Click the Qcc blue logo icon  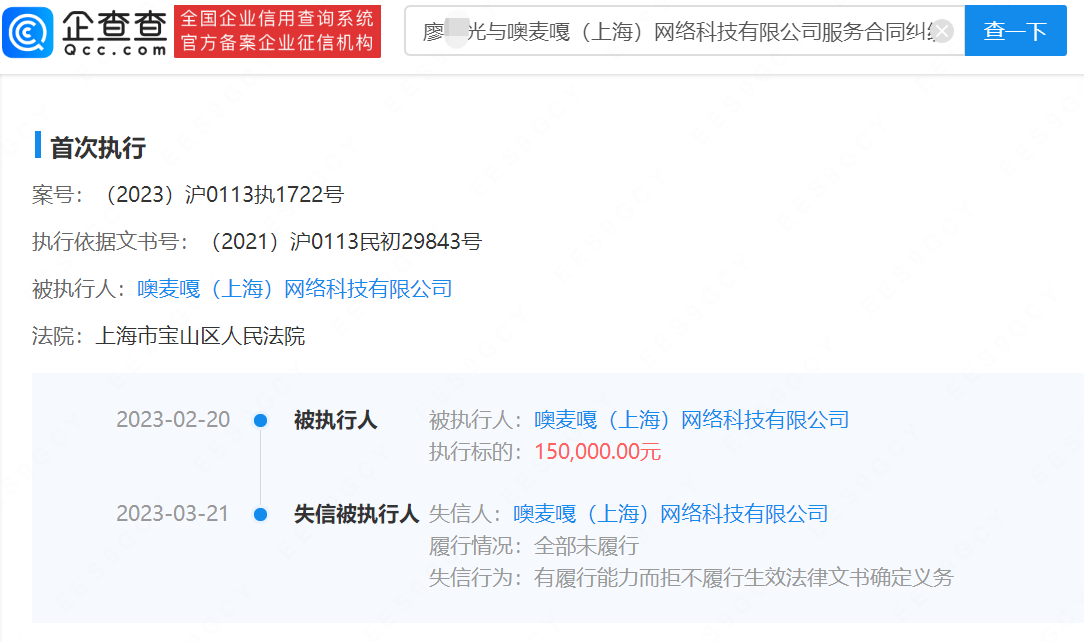28,31
